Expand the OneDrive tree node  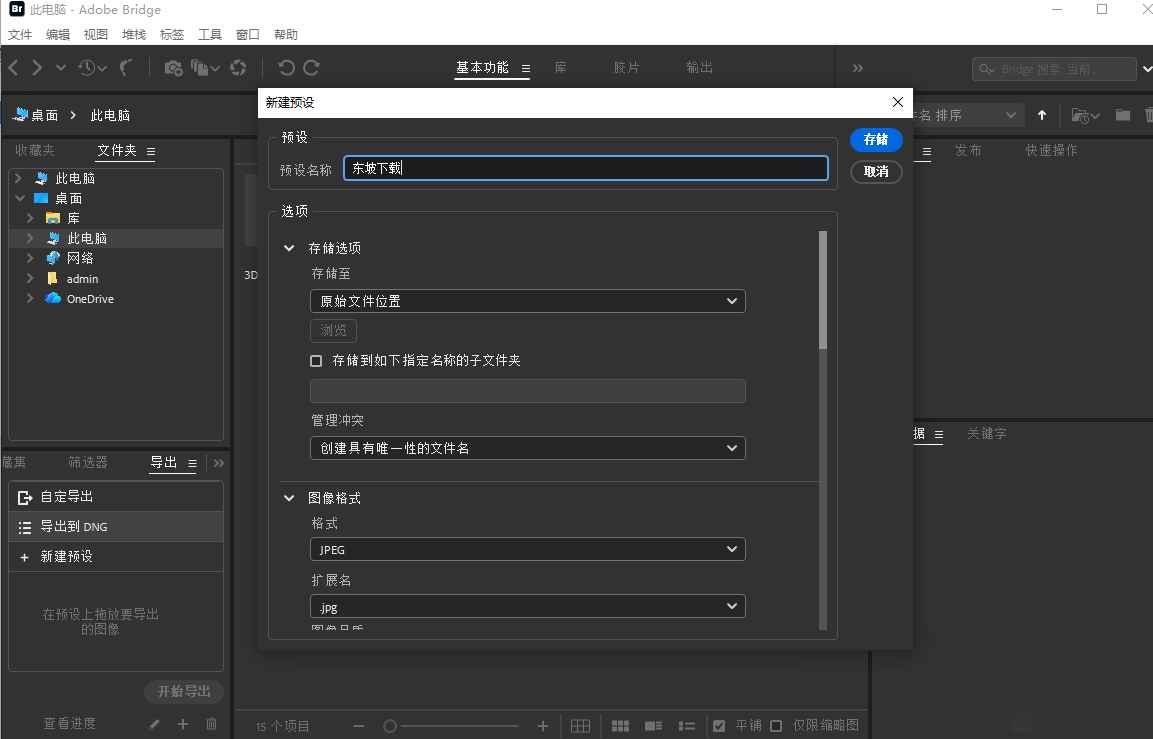tap(30, 299)
